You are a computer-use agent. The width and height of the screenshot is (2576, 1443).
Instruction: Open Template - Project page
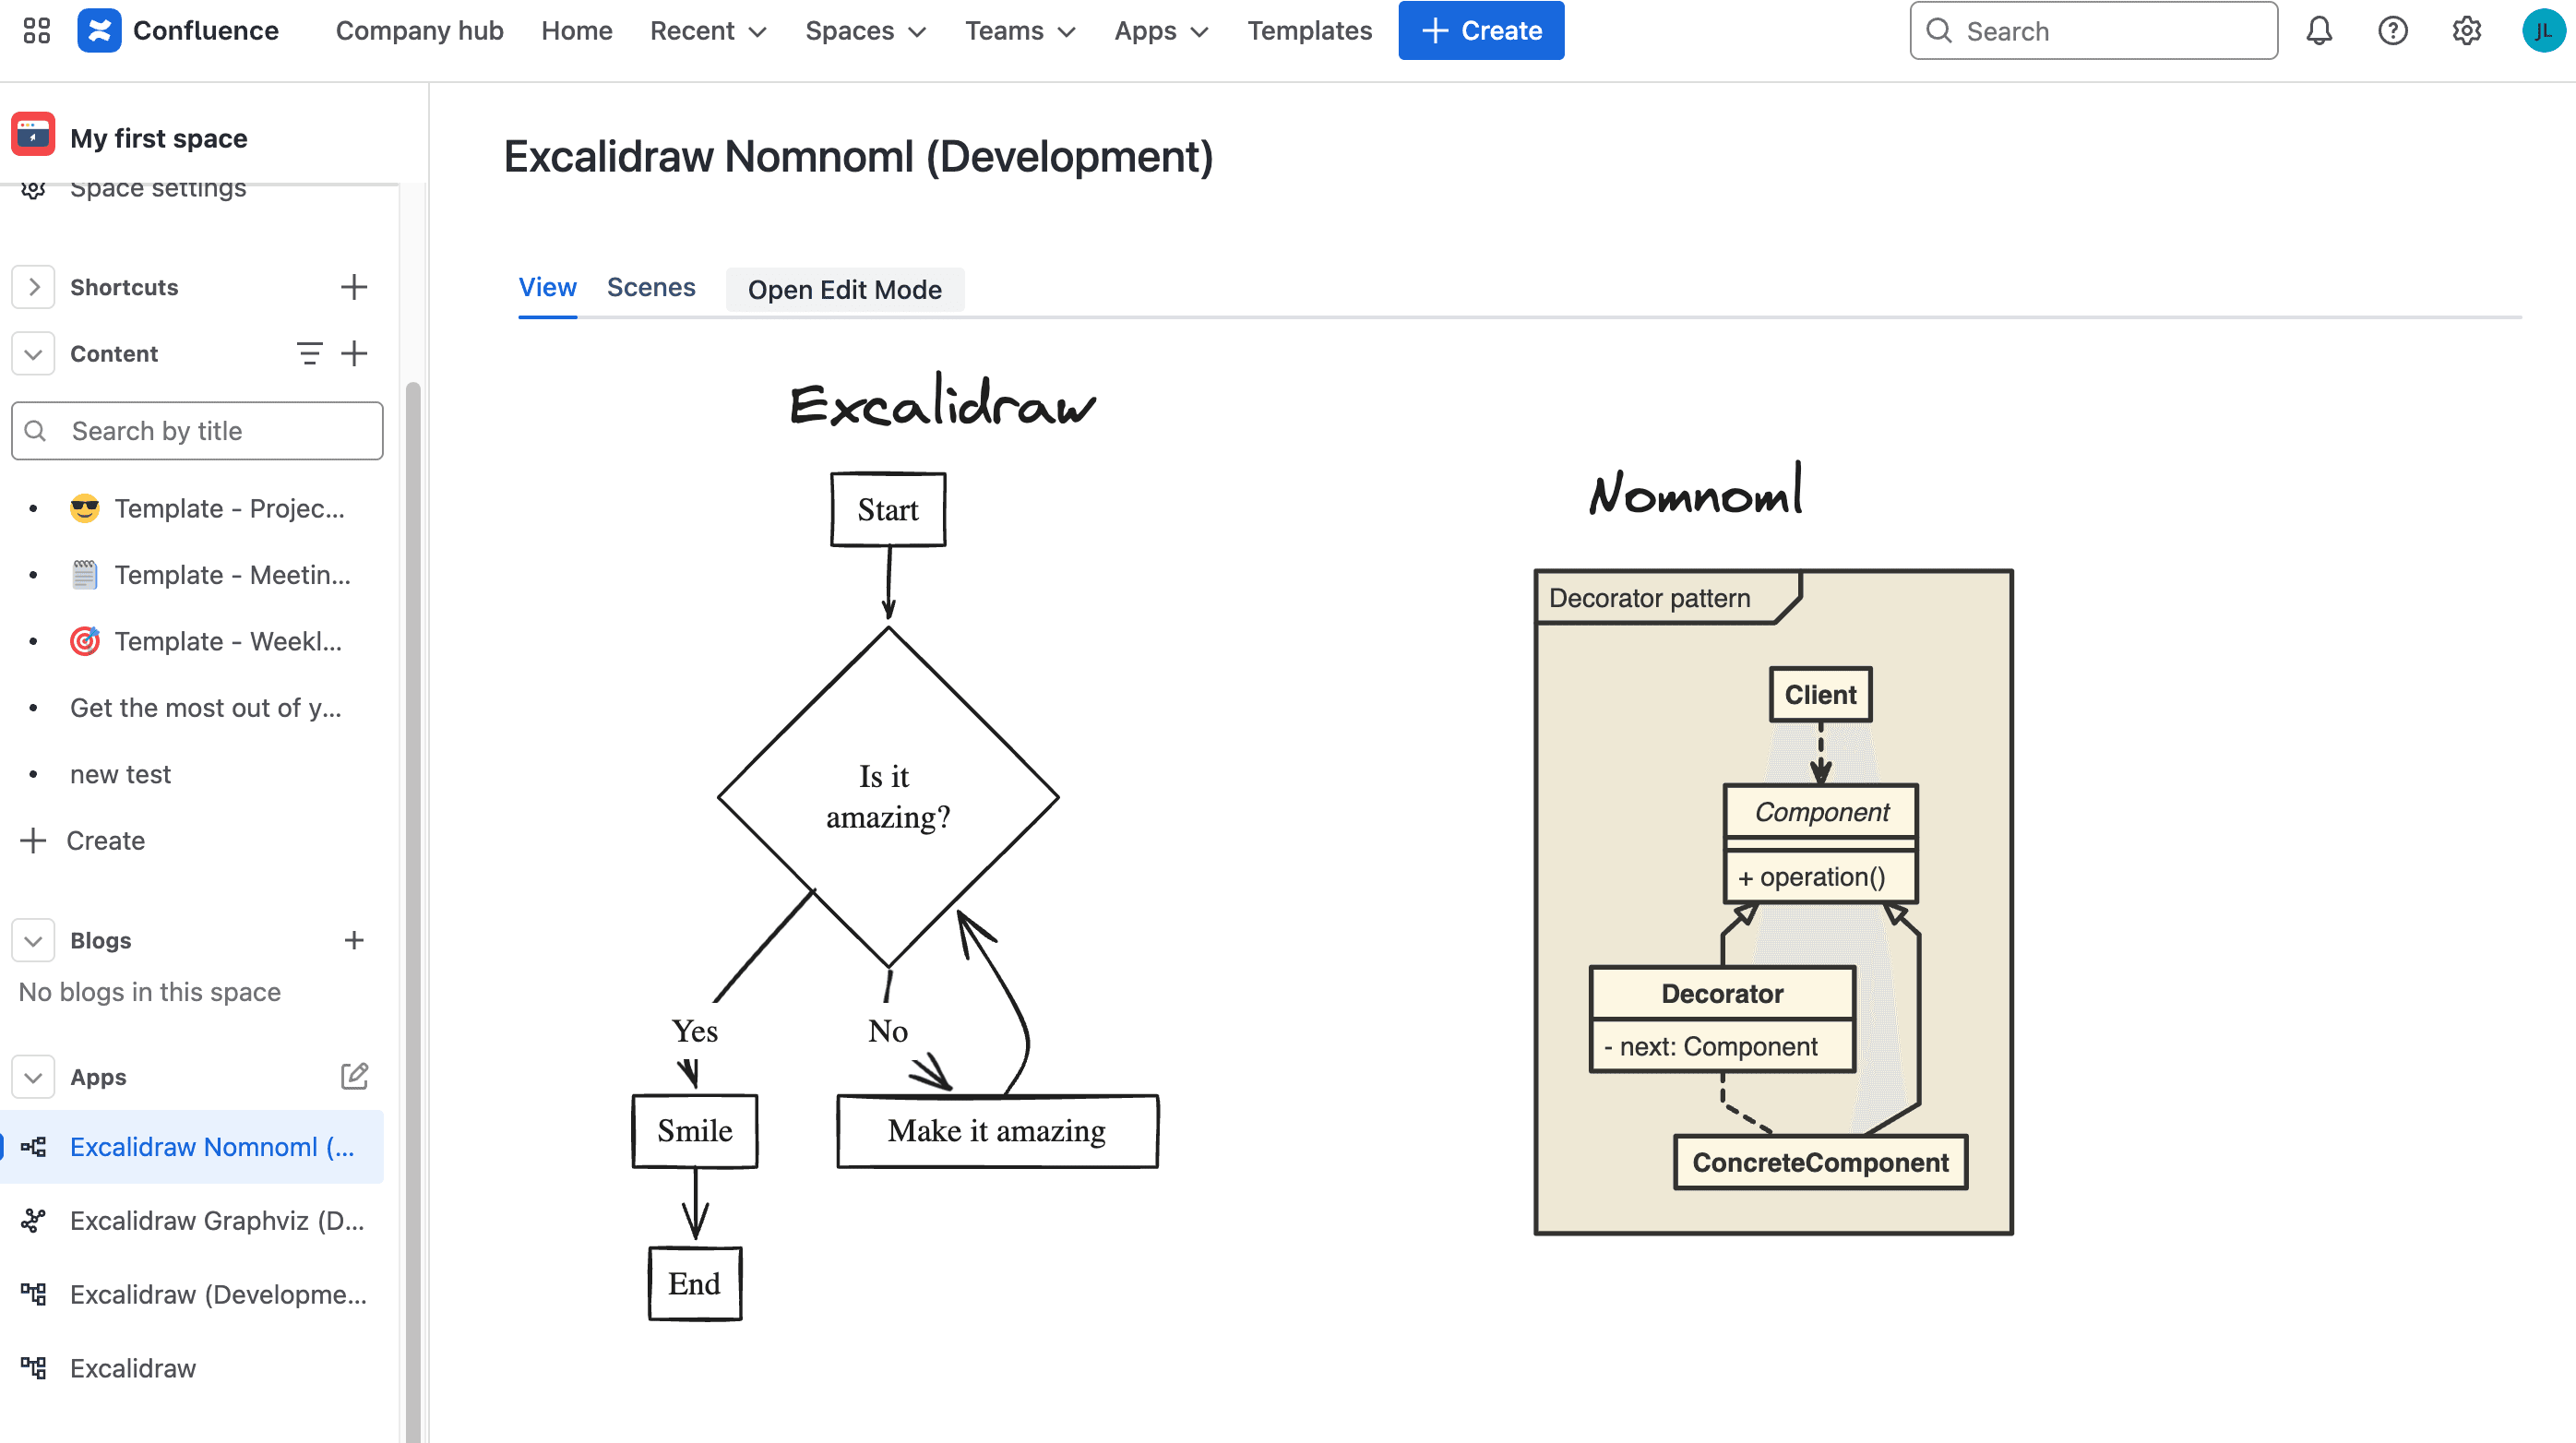coord(229,508)
